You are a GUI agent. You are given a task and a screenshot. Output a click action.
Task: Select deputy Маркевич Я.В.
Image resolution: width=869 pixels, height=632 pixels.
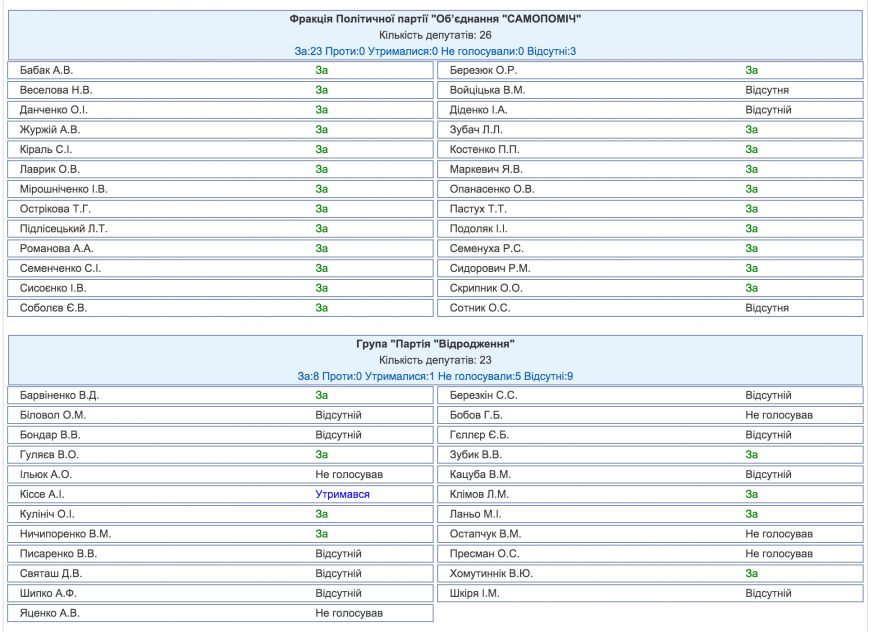486,169
